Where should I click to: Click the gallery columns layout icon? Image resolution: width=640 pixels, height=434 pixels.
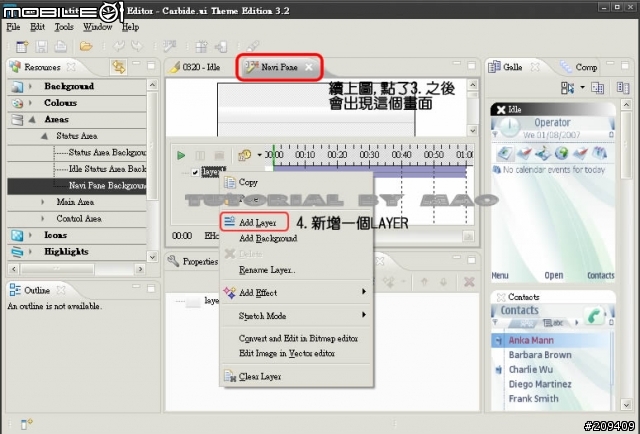click(x=623, y=87)
